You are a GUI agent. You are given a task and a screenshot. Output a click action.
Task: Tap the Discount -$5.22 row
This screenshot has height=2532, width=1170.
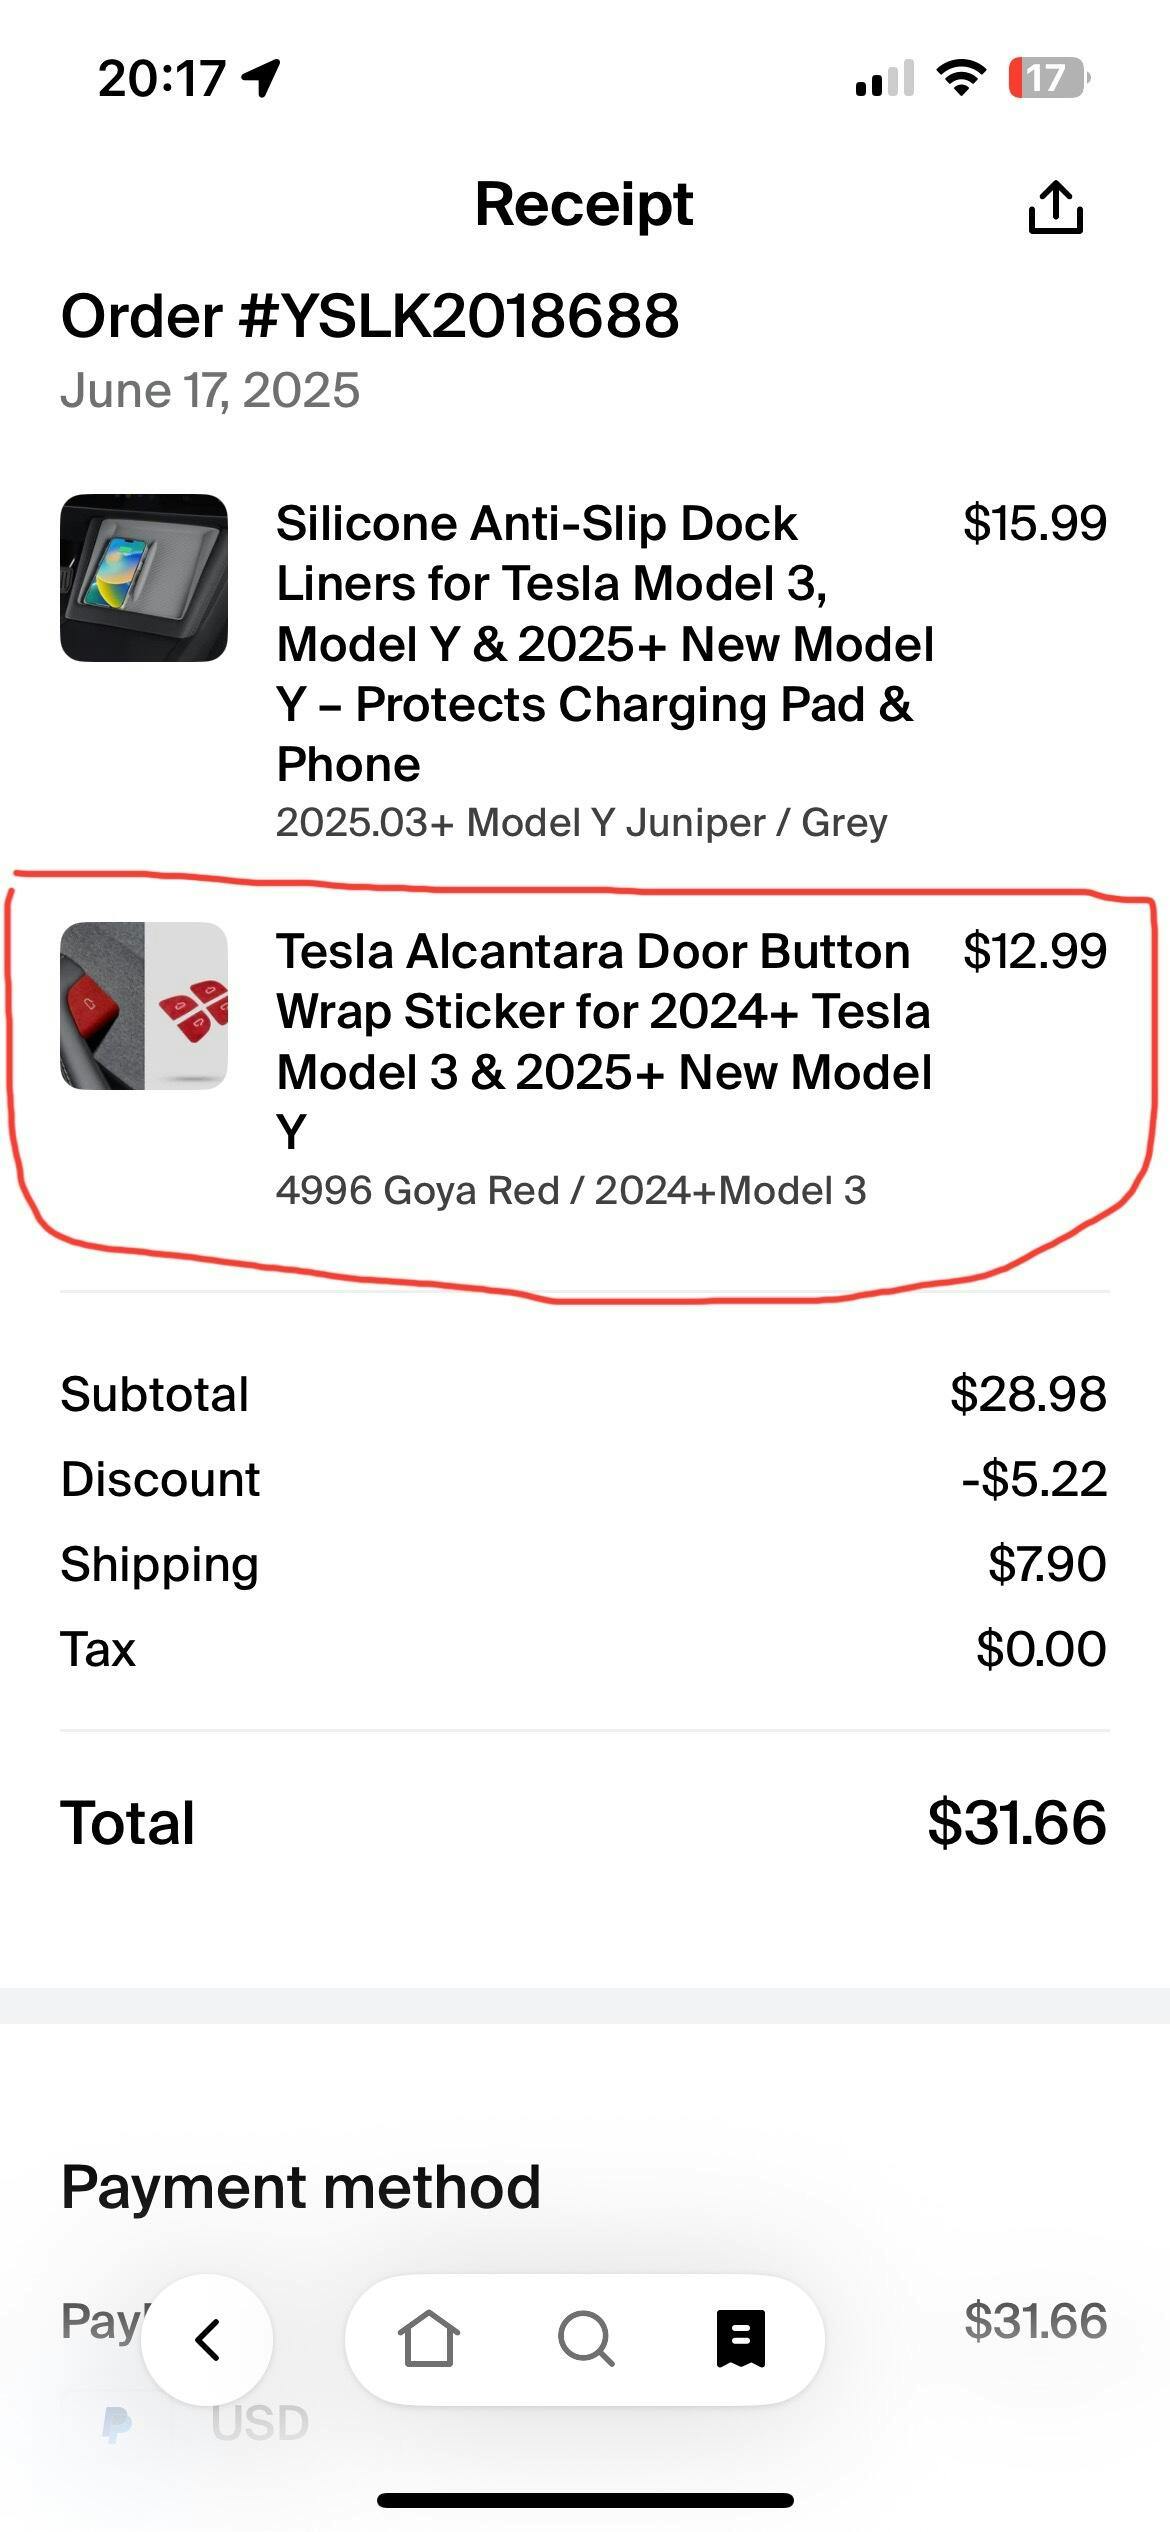coord(584,1479)
